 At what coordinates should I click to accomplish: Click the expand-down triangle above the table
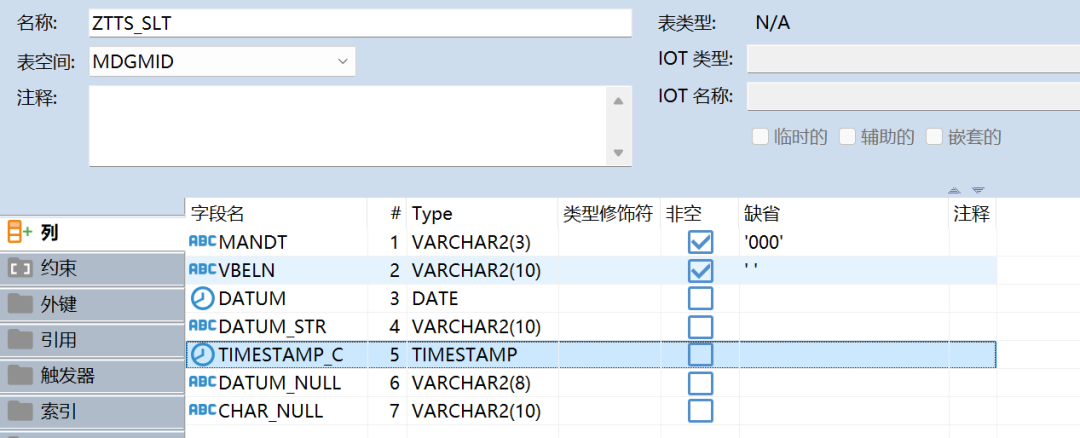pos(978,190)
